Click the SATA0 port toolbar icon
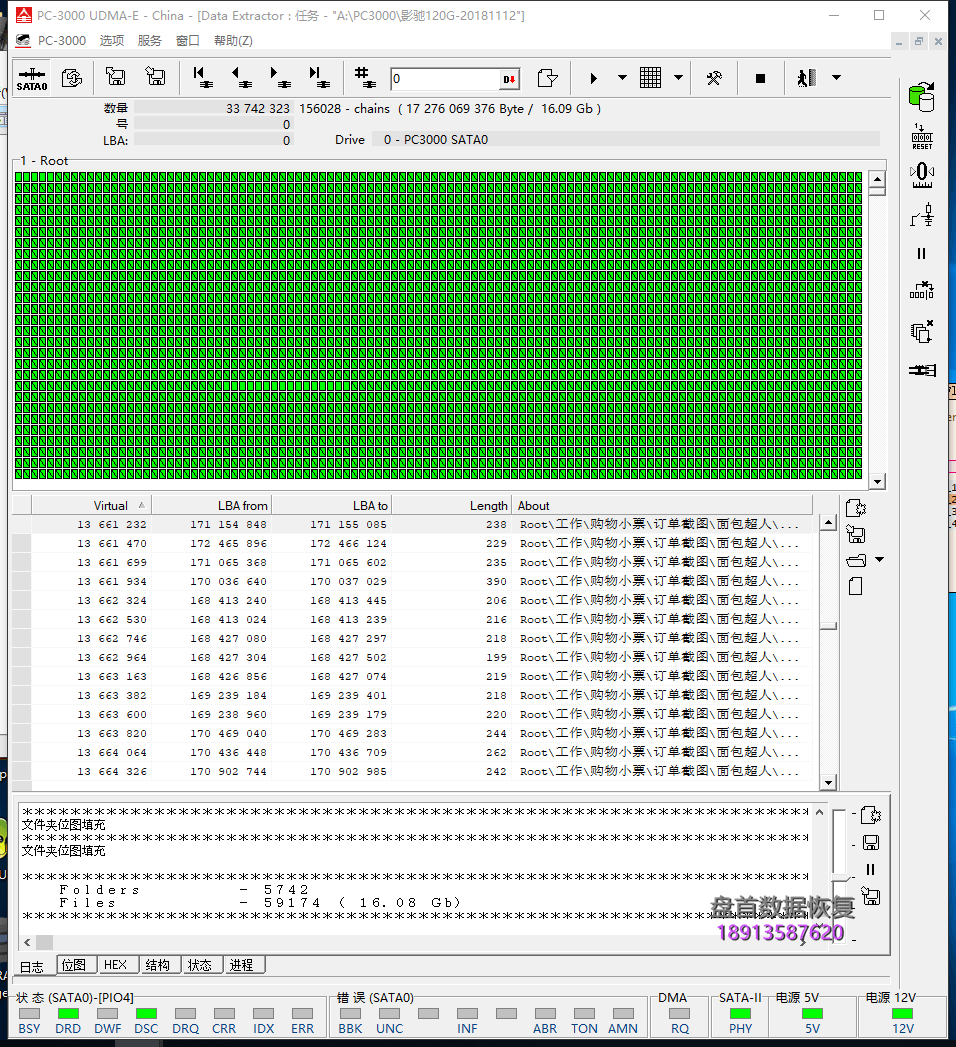The width and height of the screenshot is (956, 1047). click(x=31, y=78)
